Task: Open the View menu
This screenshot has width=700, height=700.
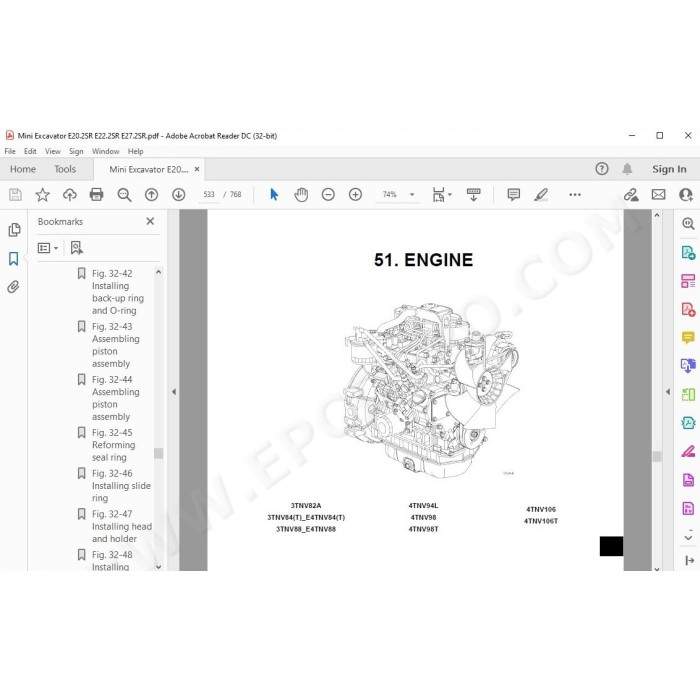Action: (x=53, y=151)
